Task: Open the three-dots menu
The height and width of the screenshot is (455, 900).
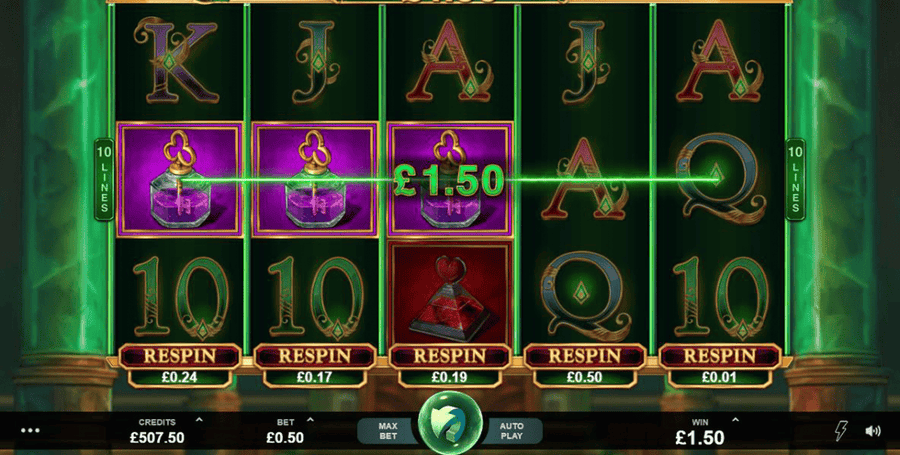Action: 30,430
